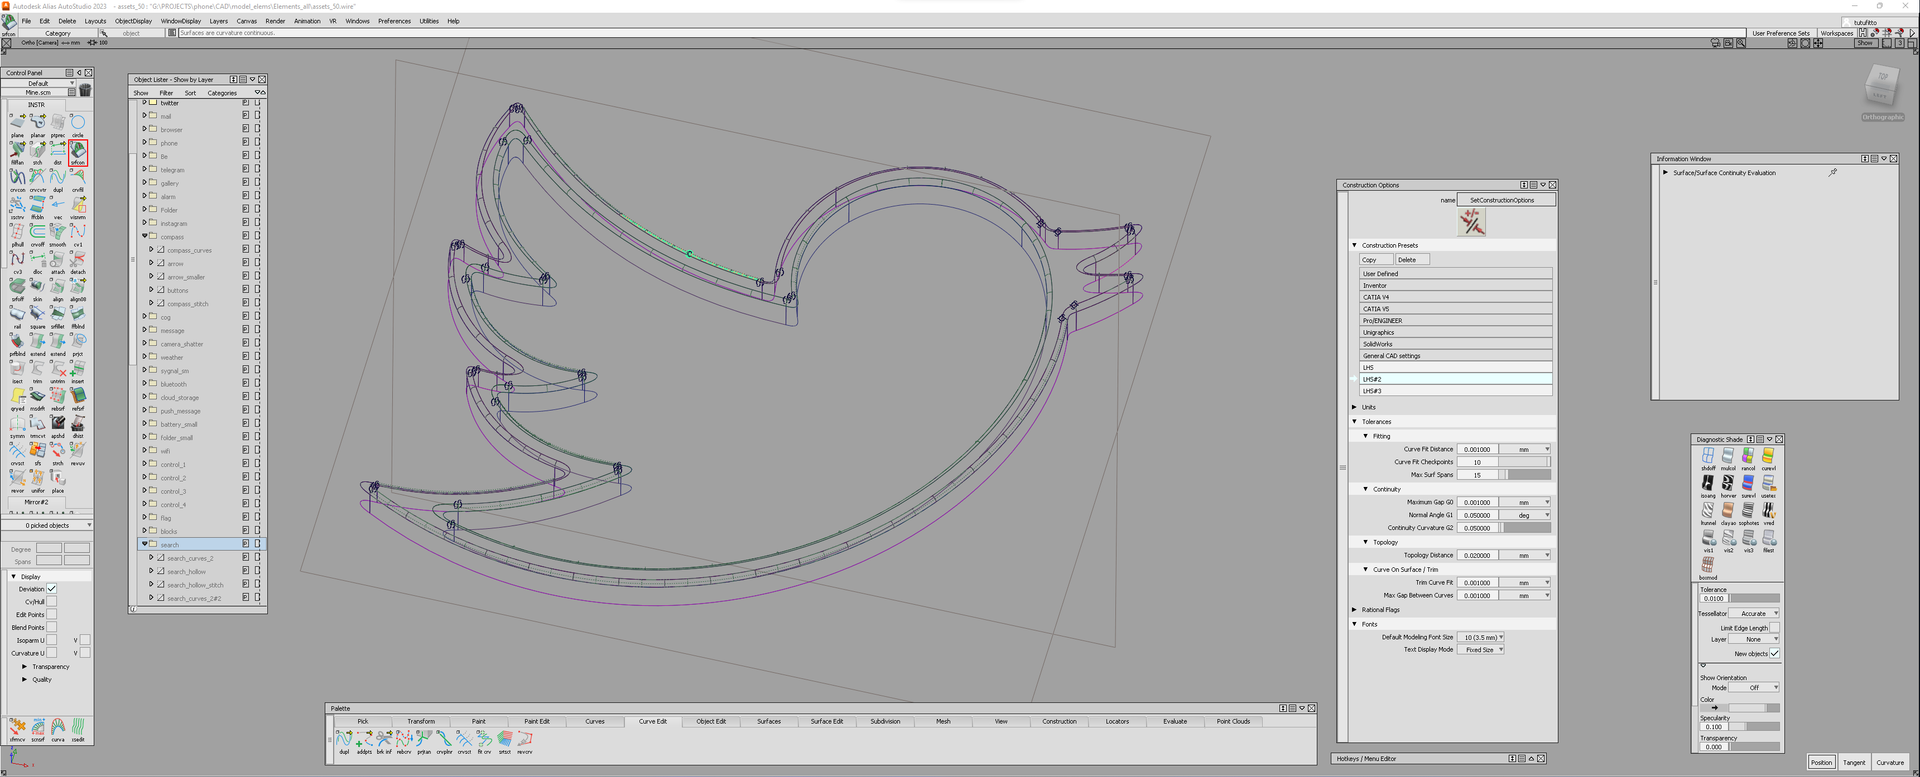The height and width of the screenshot is (777, 1920).
Task: Expand the weather layer folder
Action: coord(144,357)
